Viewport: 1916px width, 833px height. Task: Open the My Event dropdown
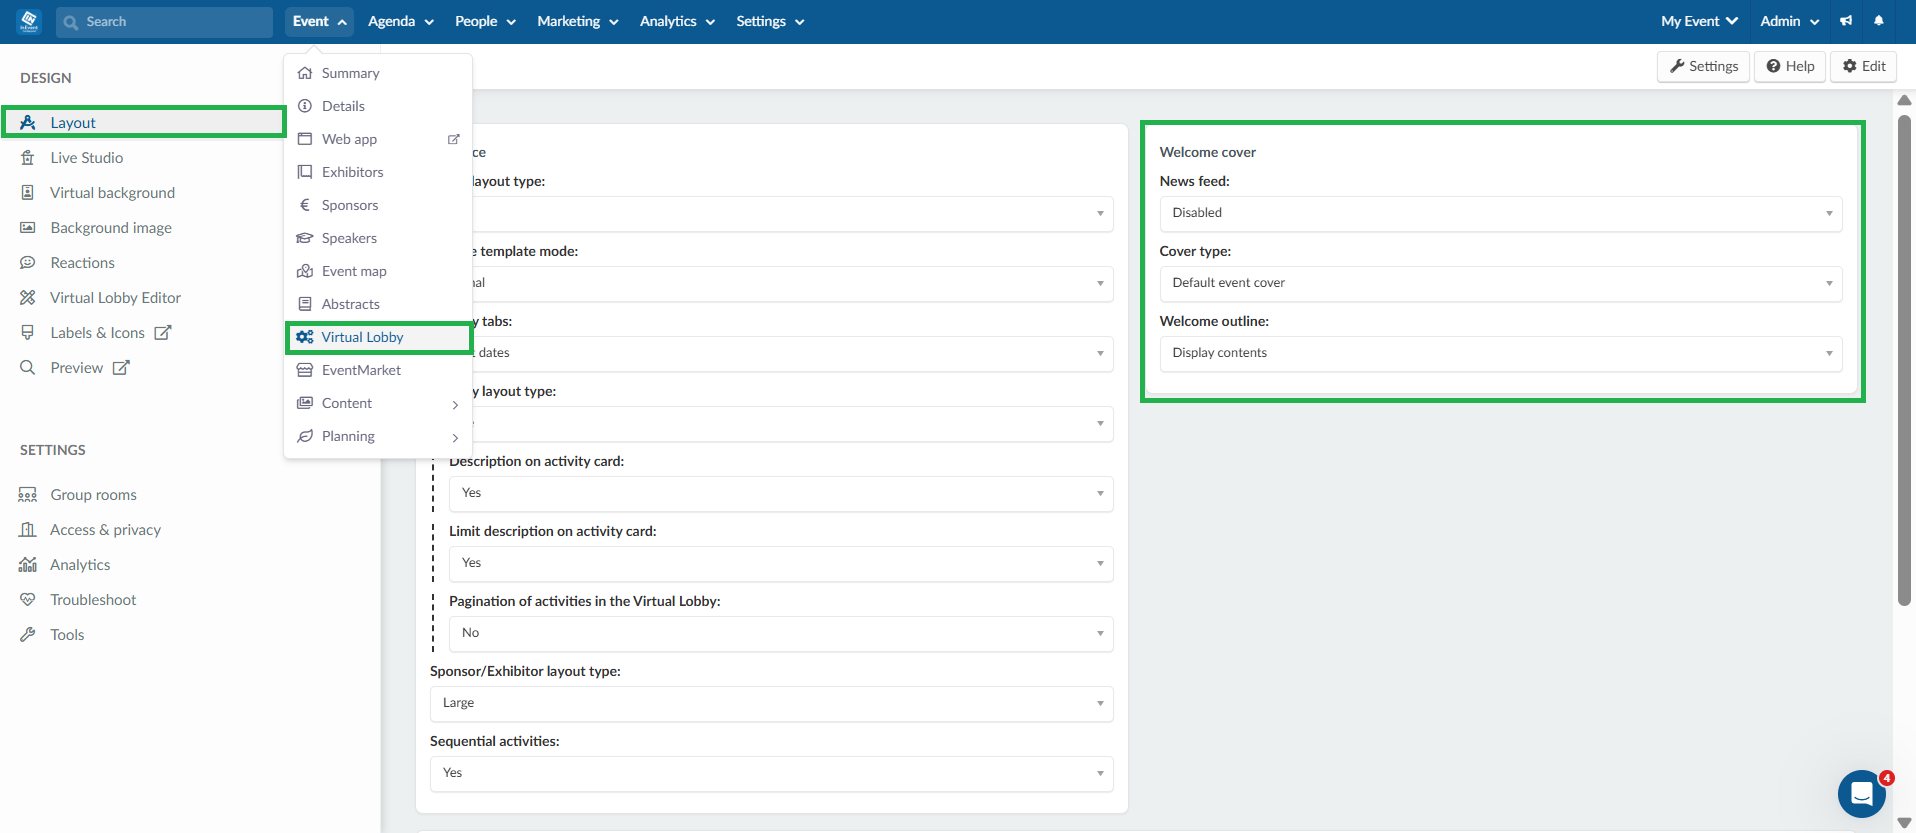1699,21
